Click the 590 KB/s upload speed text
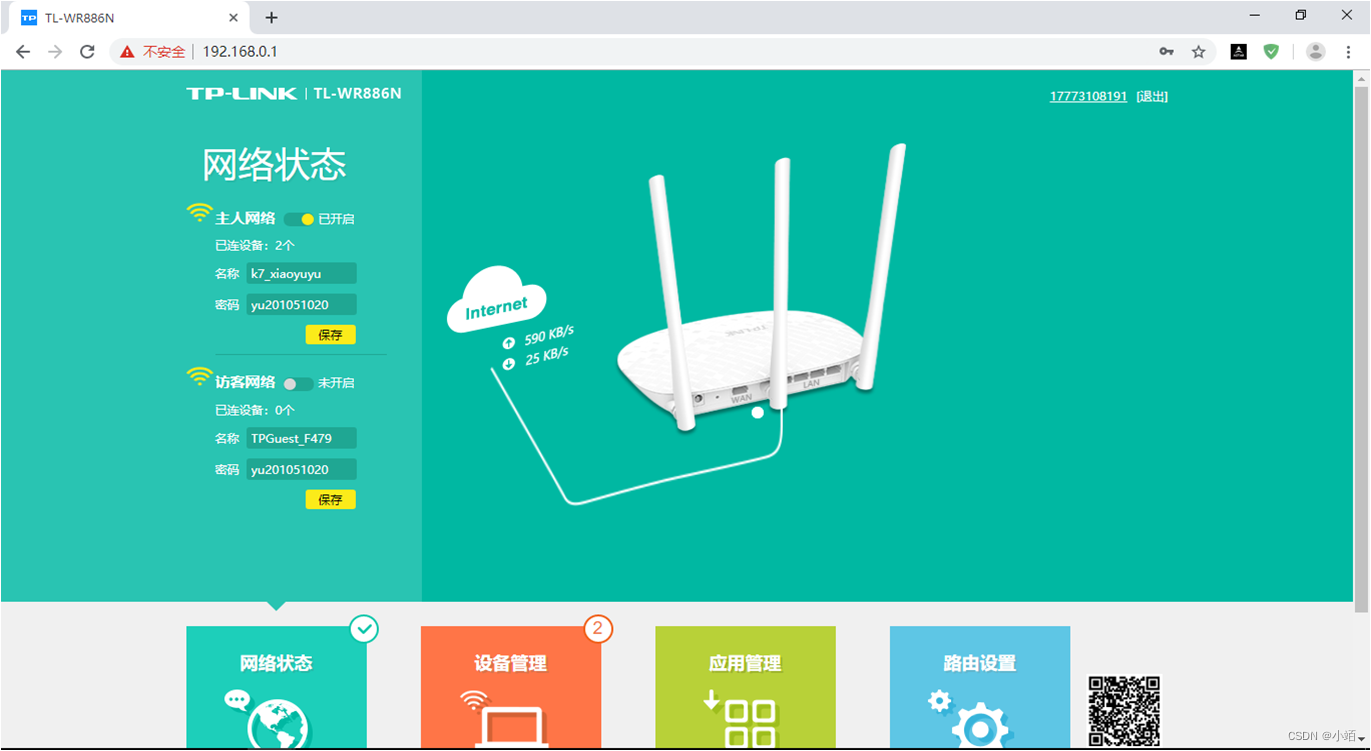 [x=549, y=335]
